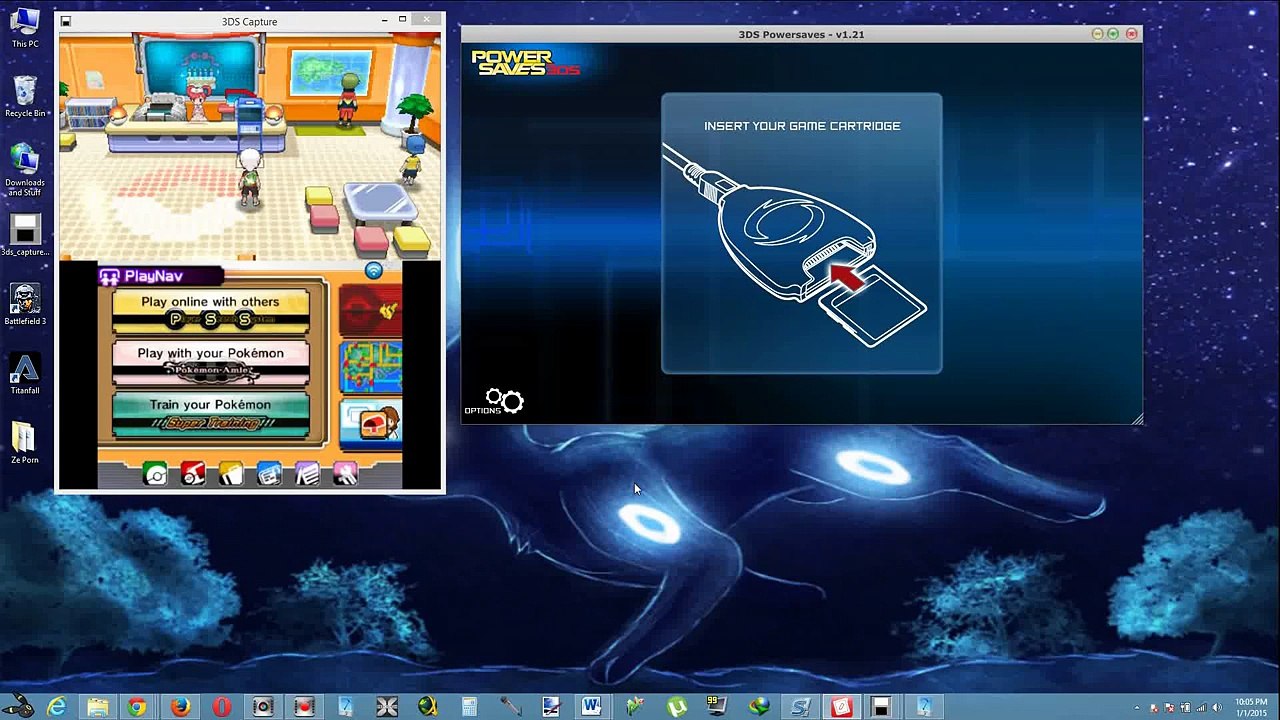Open This PC desktop icon
Screen dimensions: 1280x720
(x=25, y=28)
